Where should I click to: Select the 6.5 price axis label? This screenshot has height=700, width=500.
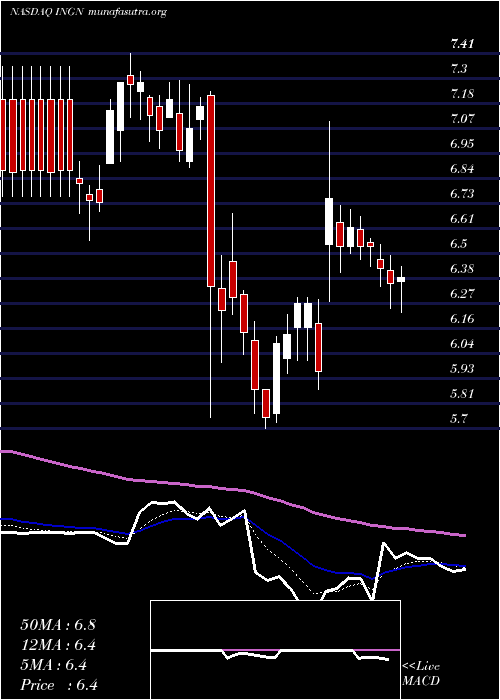tap(459, 244)
